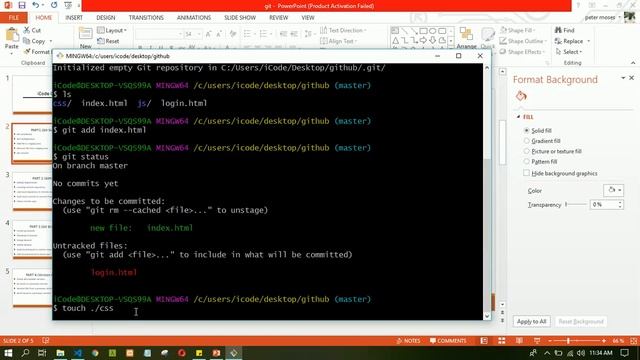Click the Copy command
This screenshot has height=360, width=640.
coord(35,41)
